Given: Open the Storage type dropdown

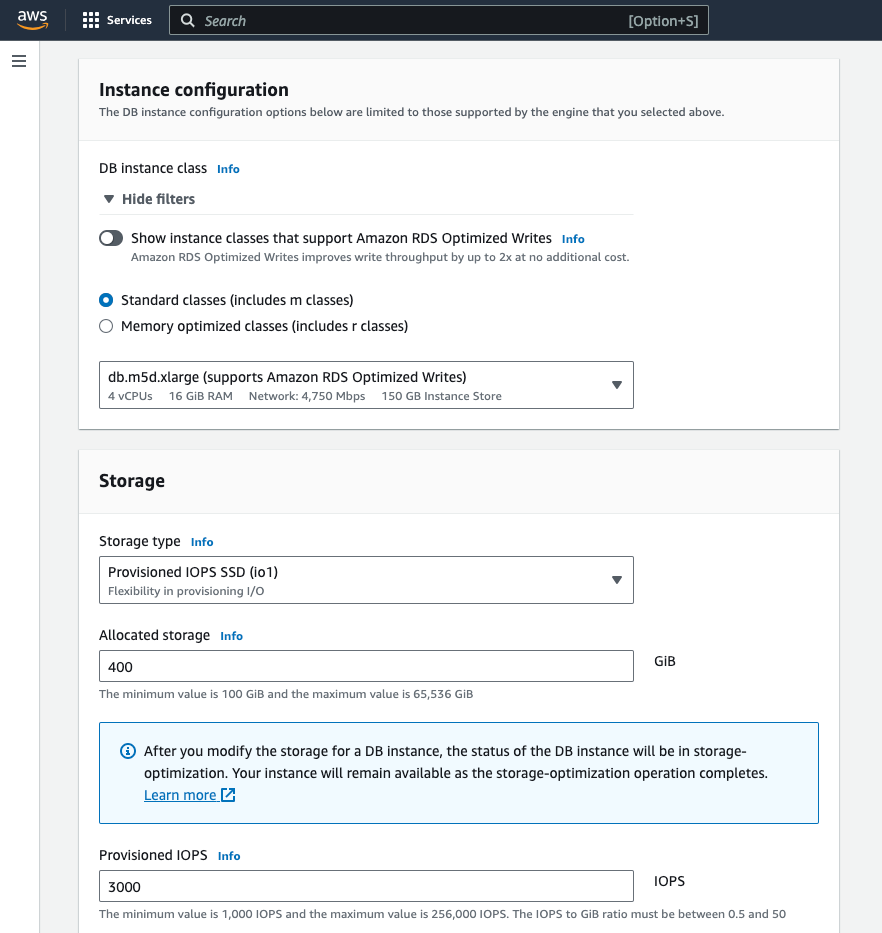Looking at the screenshot, I should 616,580.
